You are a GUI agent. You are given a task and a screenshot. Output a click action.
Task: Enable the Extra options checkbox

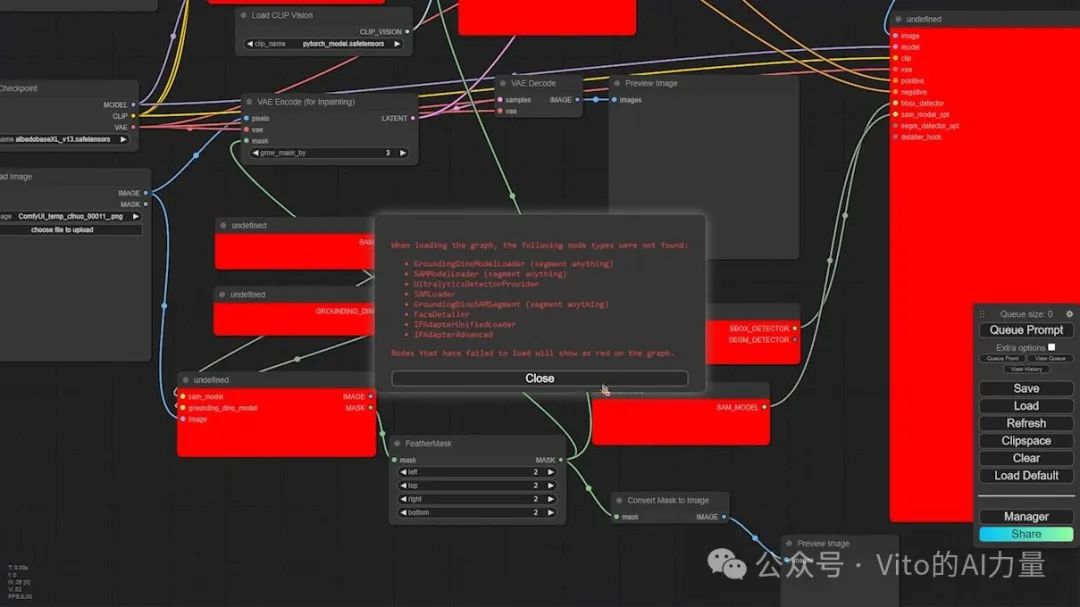tap(1052, 347)
